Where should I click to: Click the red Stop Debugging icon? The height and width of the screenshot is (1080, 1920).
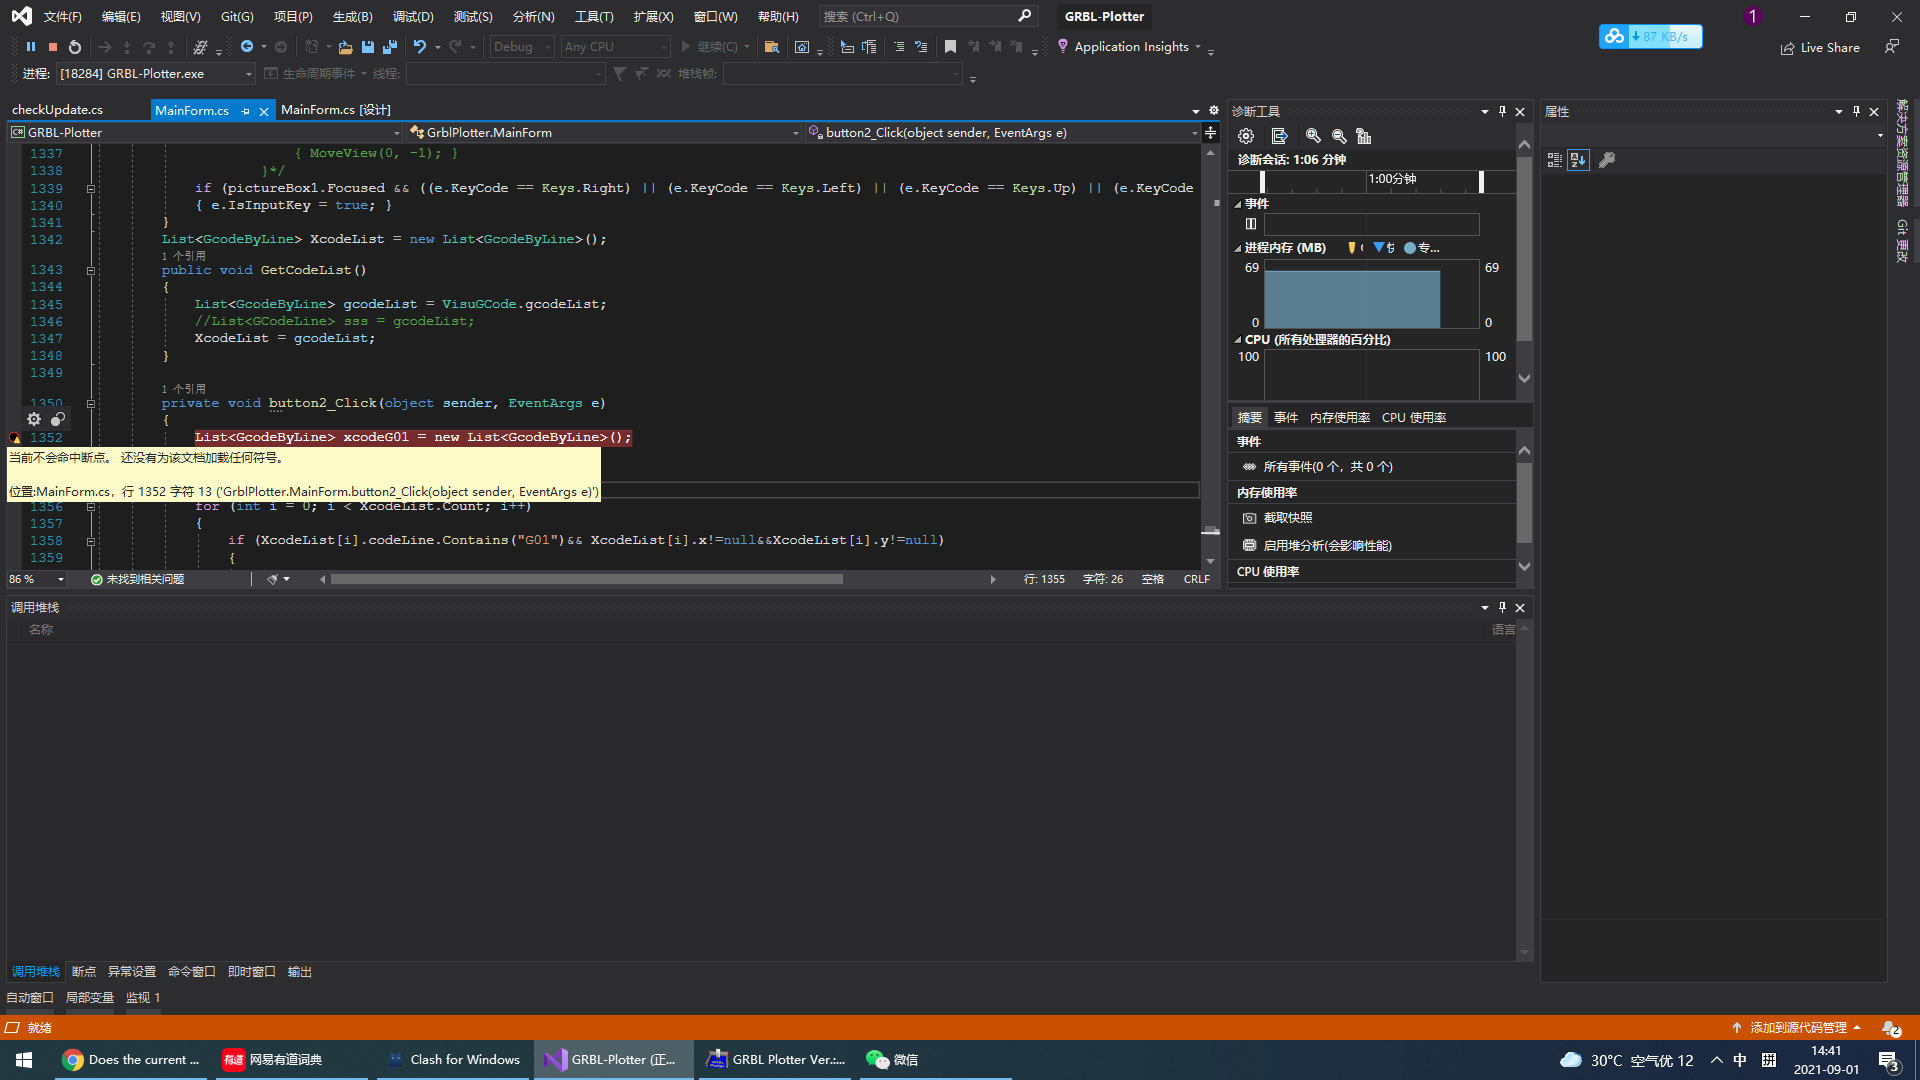point(53,47)
